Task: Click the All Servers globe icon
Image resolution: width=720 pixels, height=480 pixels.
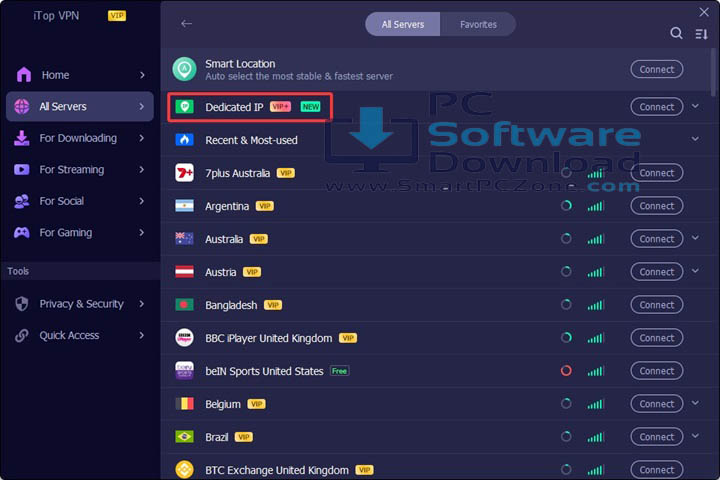Action: coord(22,106)
